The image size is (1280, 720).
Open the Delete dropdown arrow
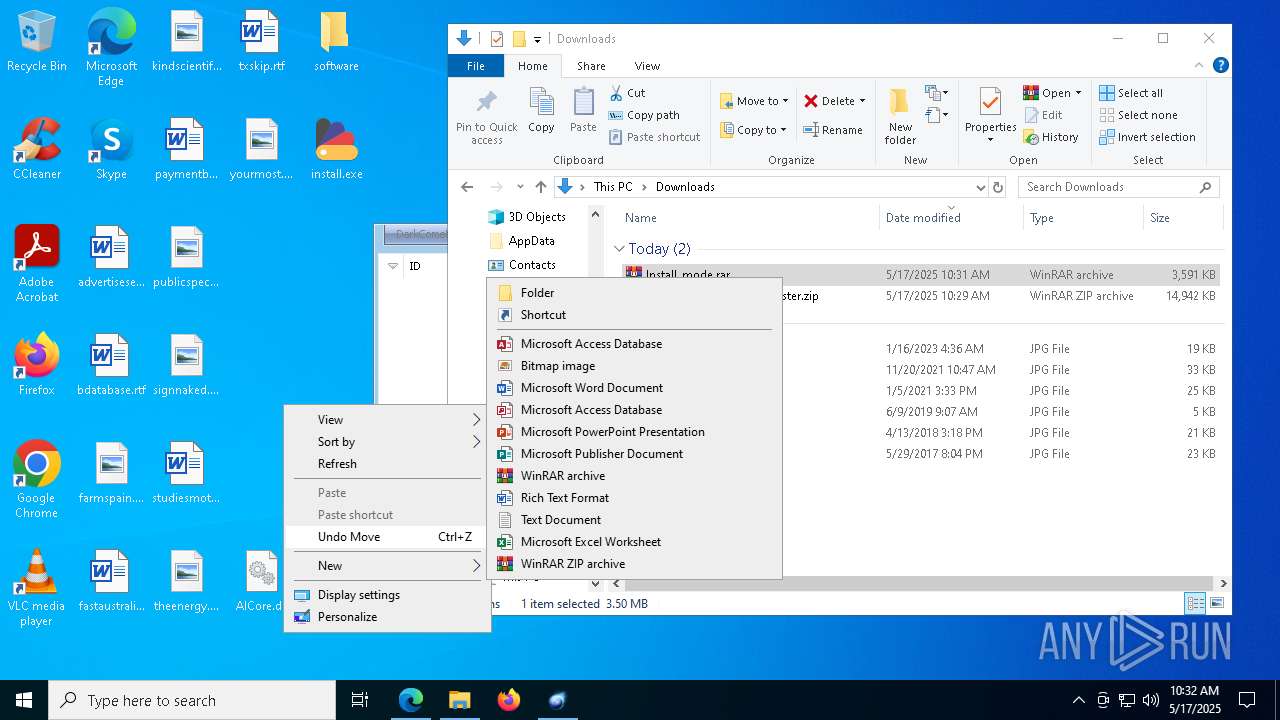pyautogui.click(x=862, y=101)
